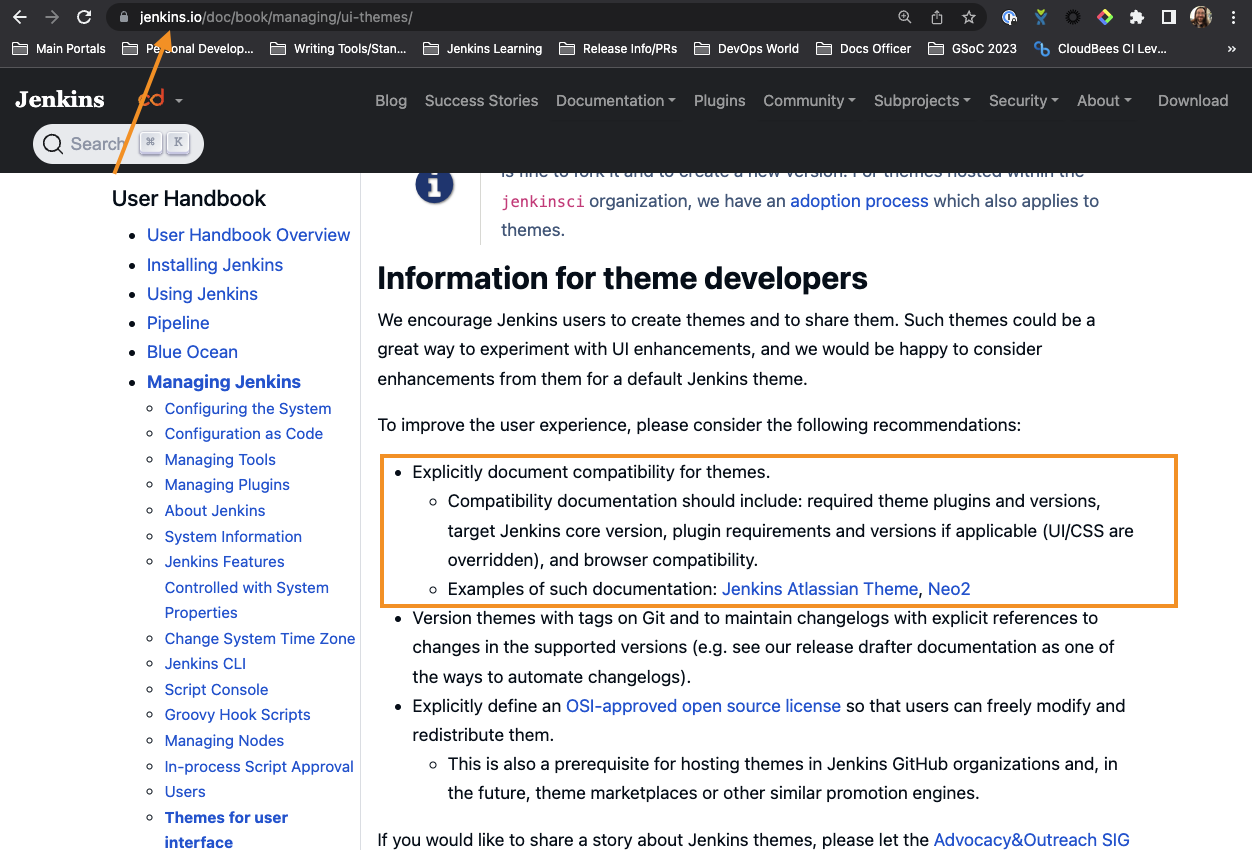Open Script Console sidebar link
The width and height of the screenshot is (1252, 850).
tap(216, 690)
